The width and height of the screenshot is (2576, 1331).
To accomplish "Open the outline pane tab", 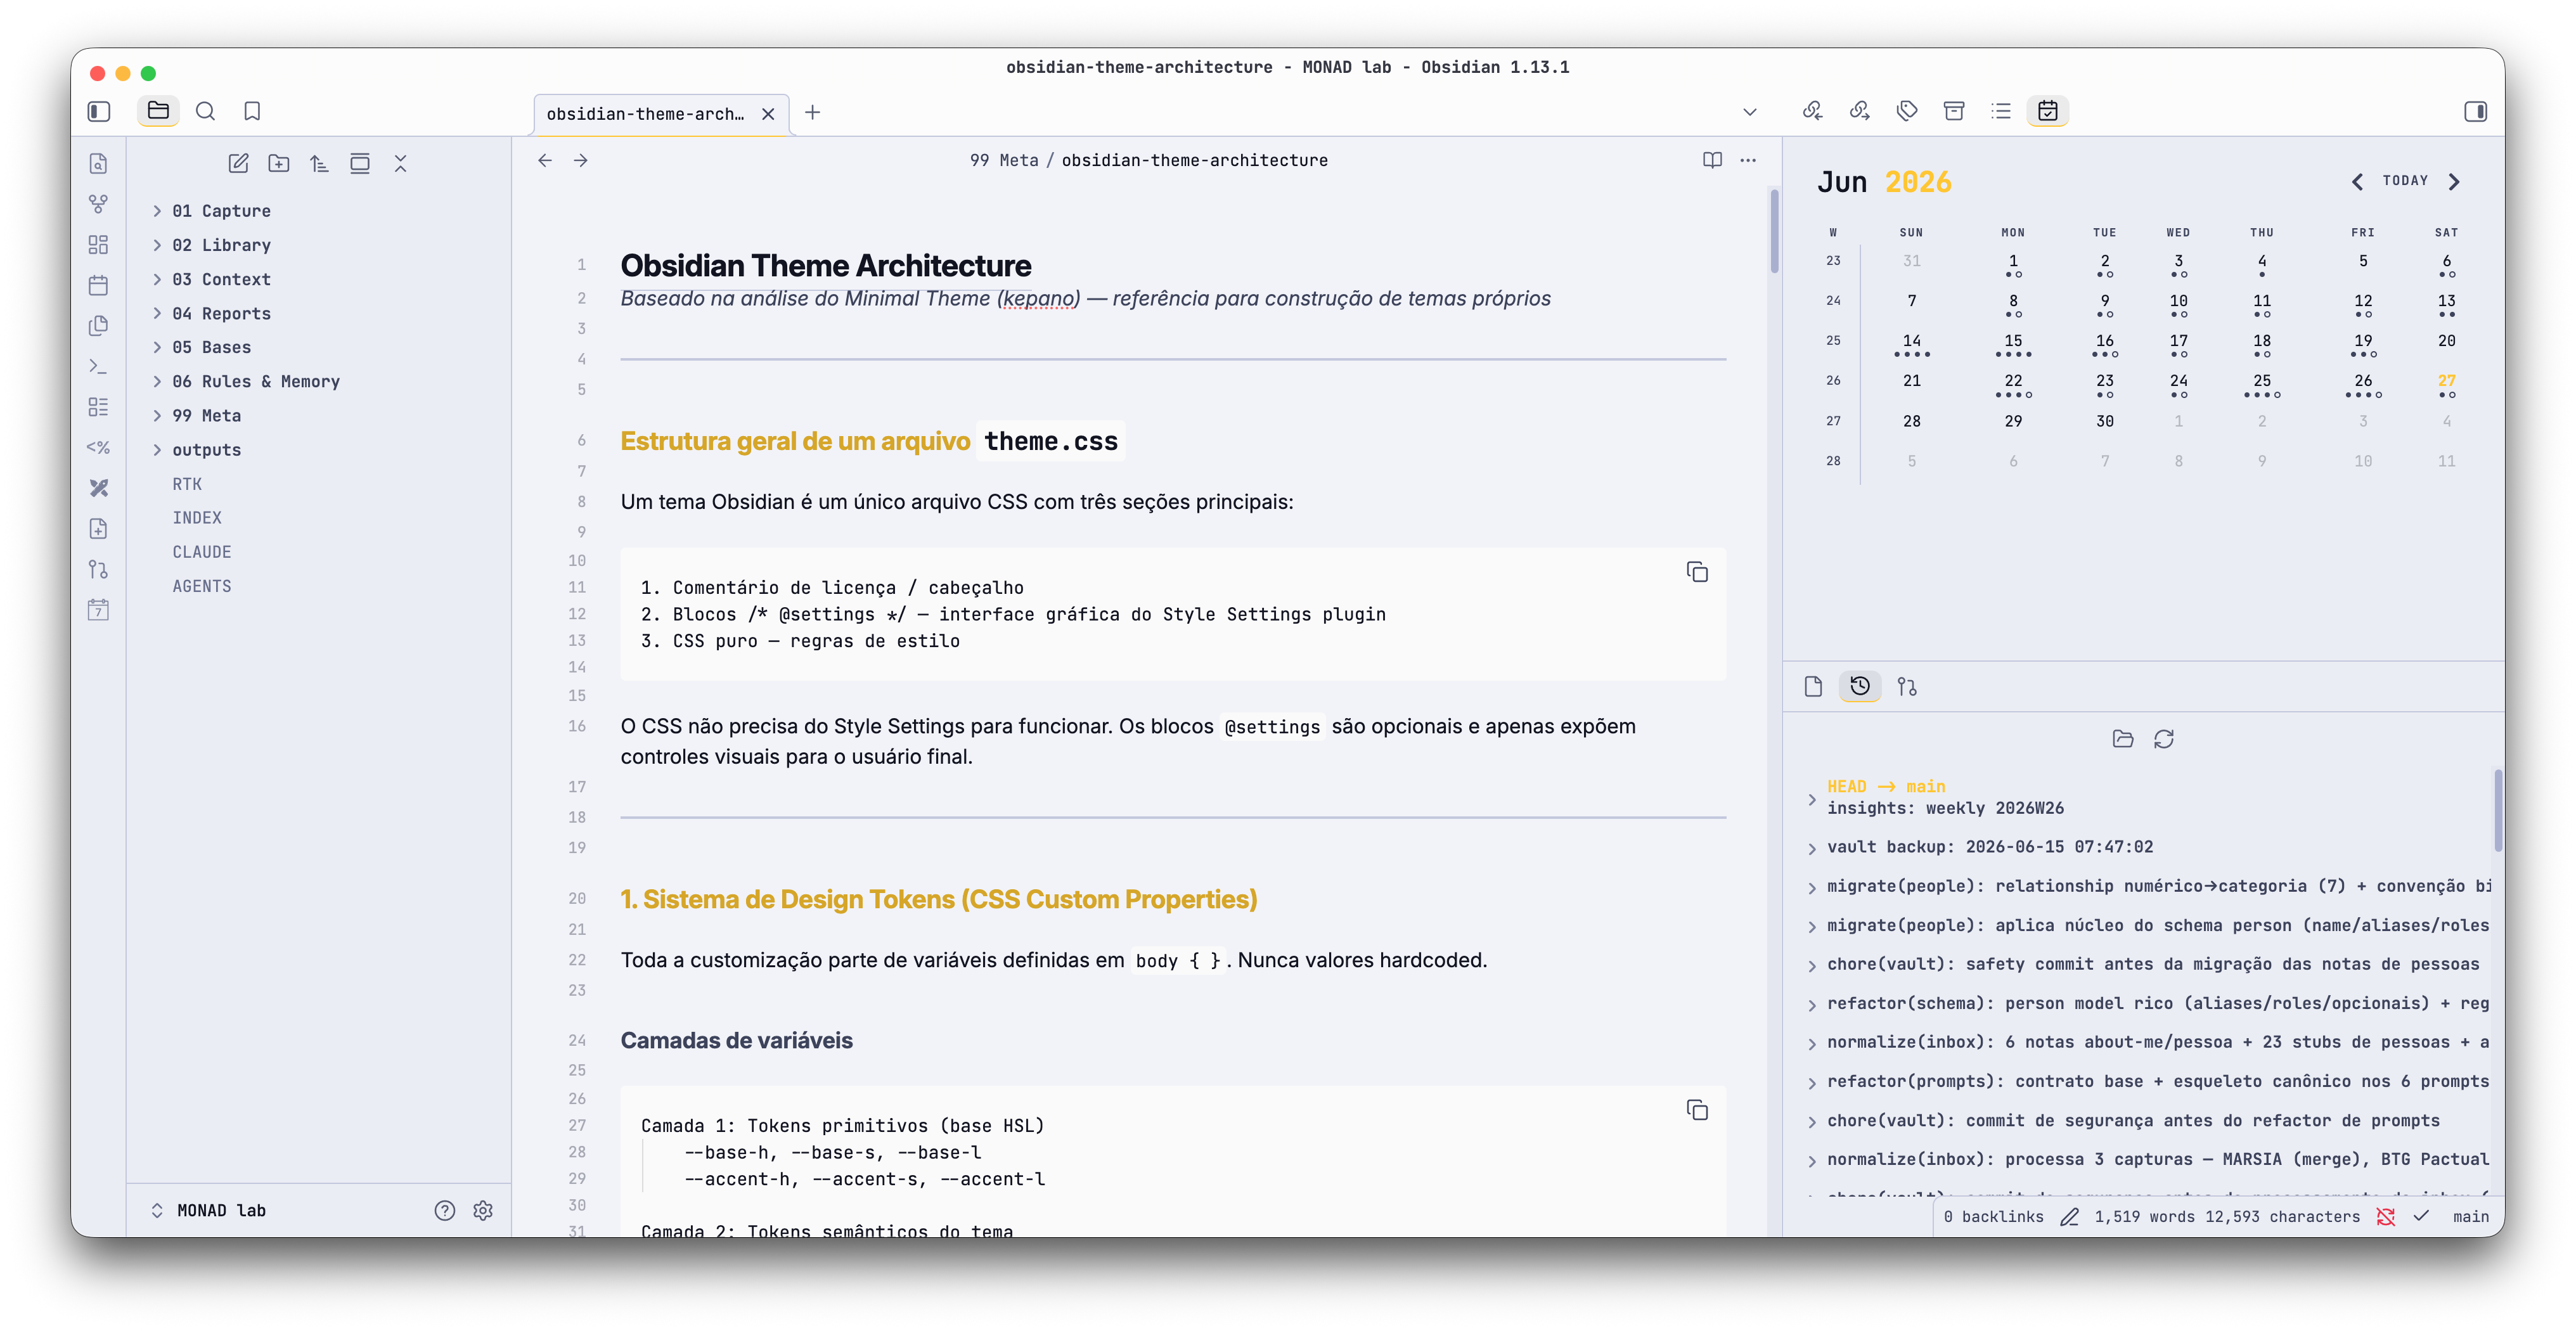I will click(2001, 111).
